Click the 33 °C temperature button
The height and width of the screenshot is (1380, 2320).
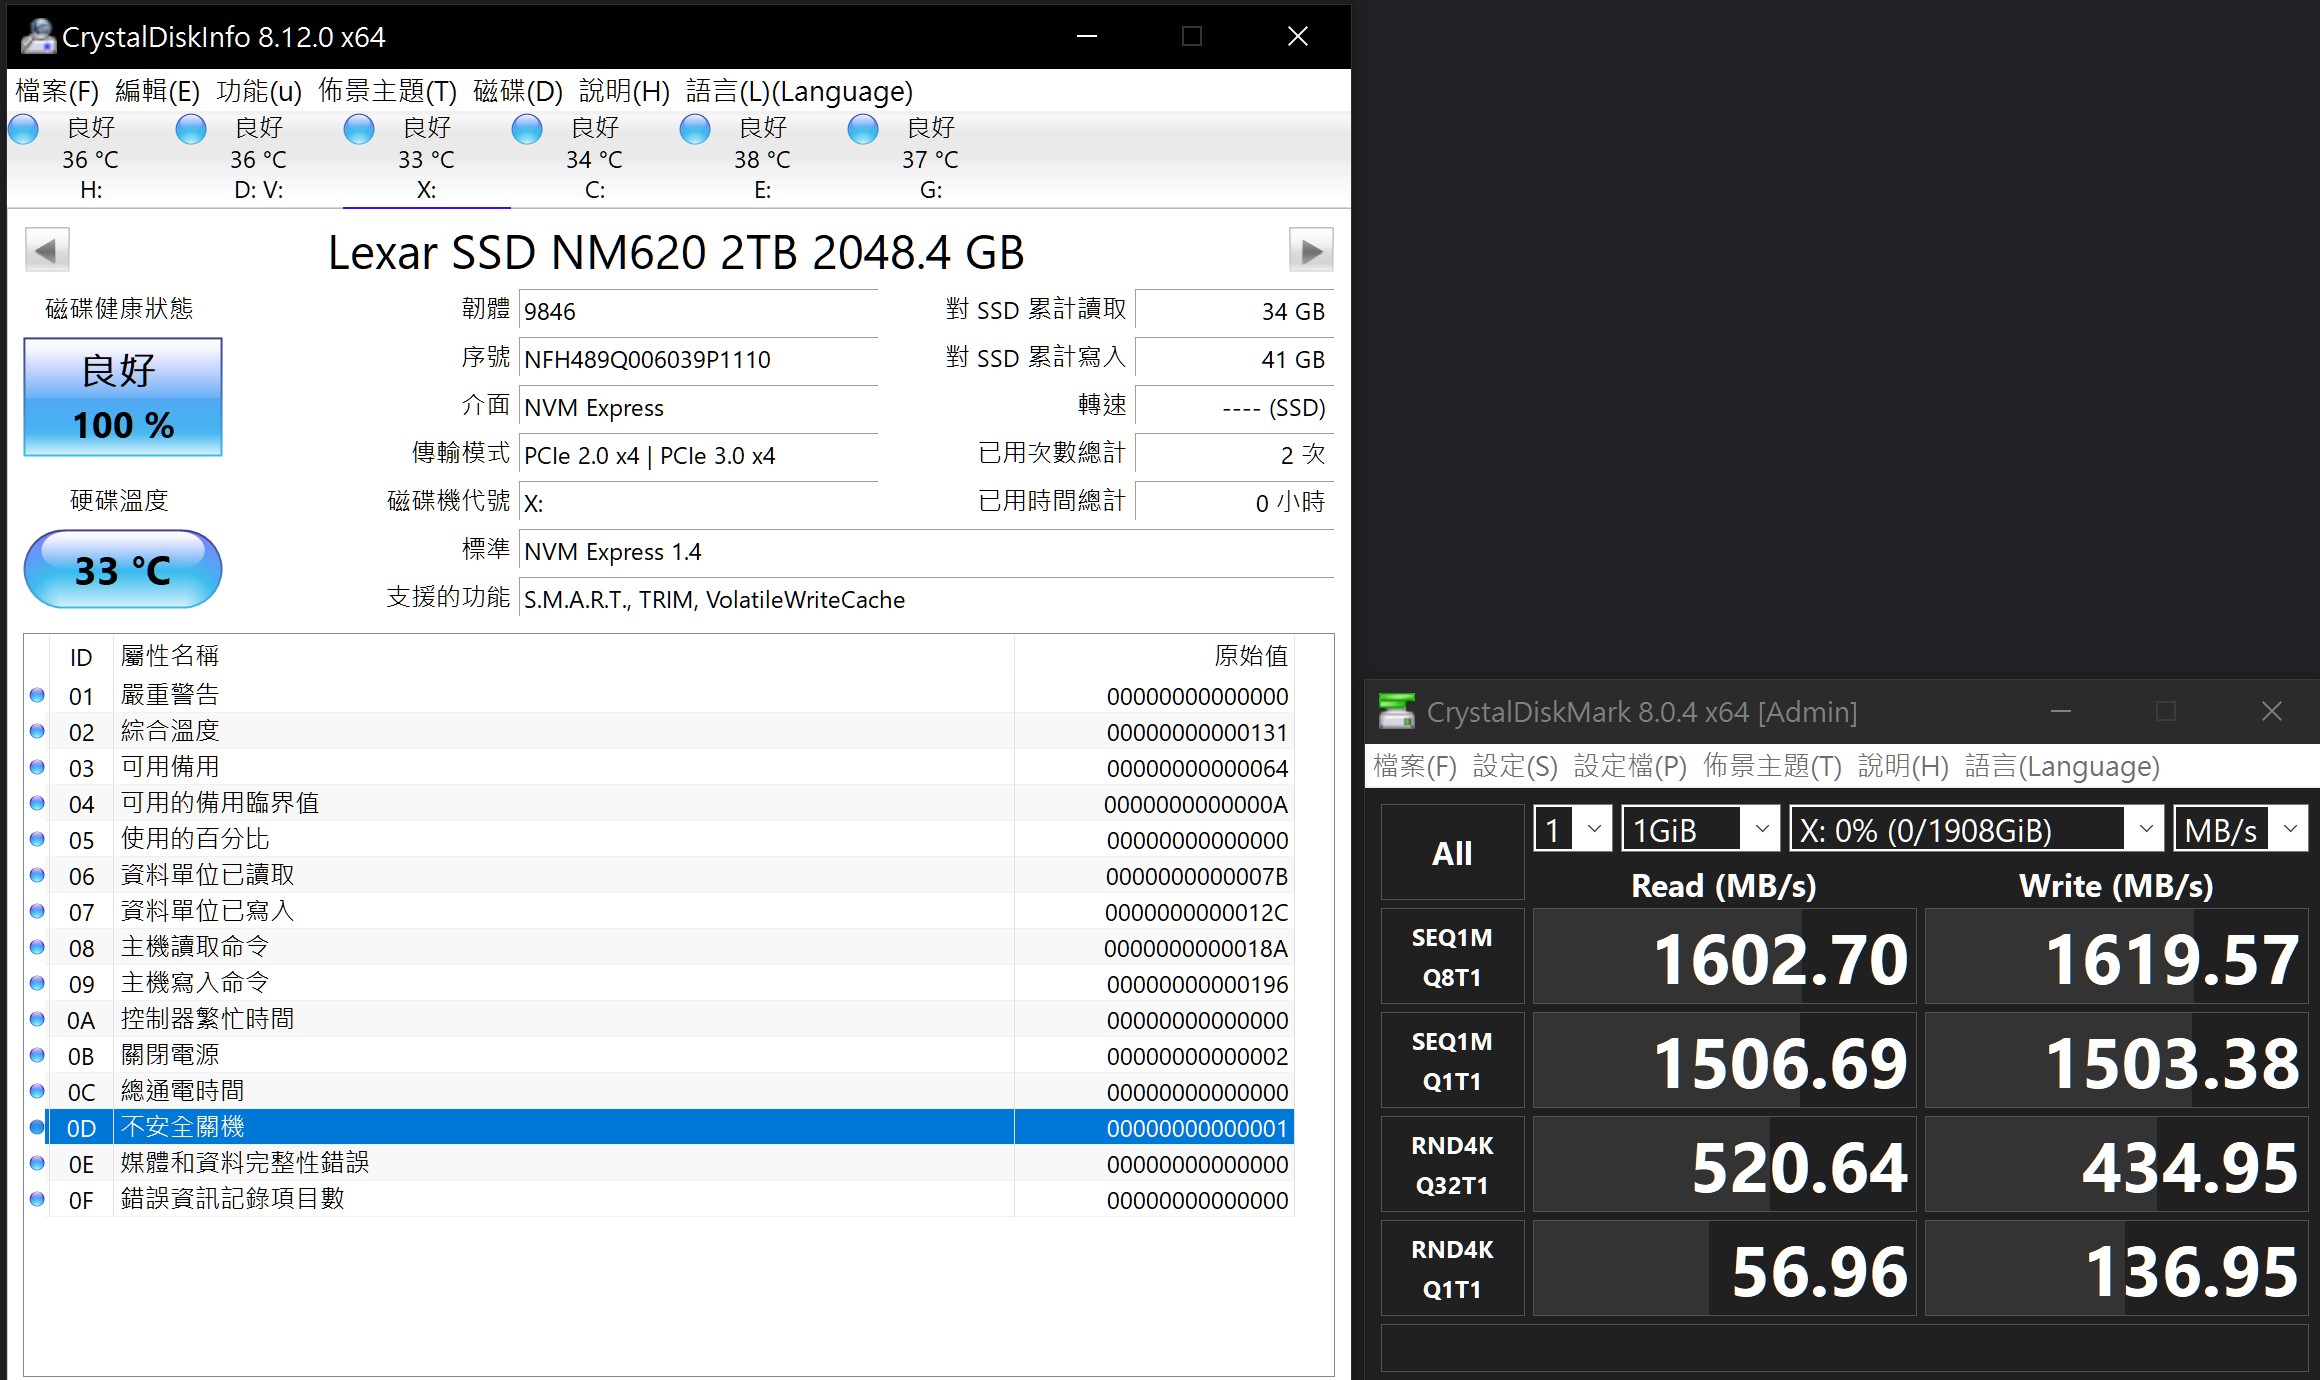pyautogui.click(x=123, y=569)
